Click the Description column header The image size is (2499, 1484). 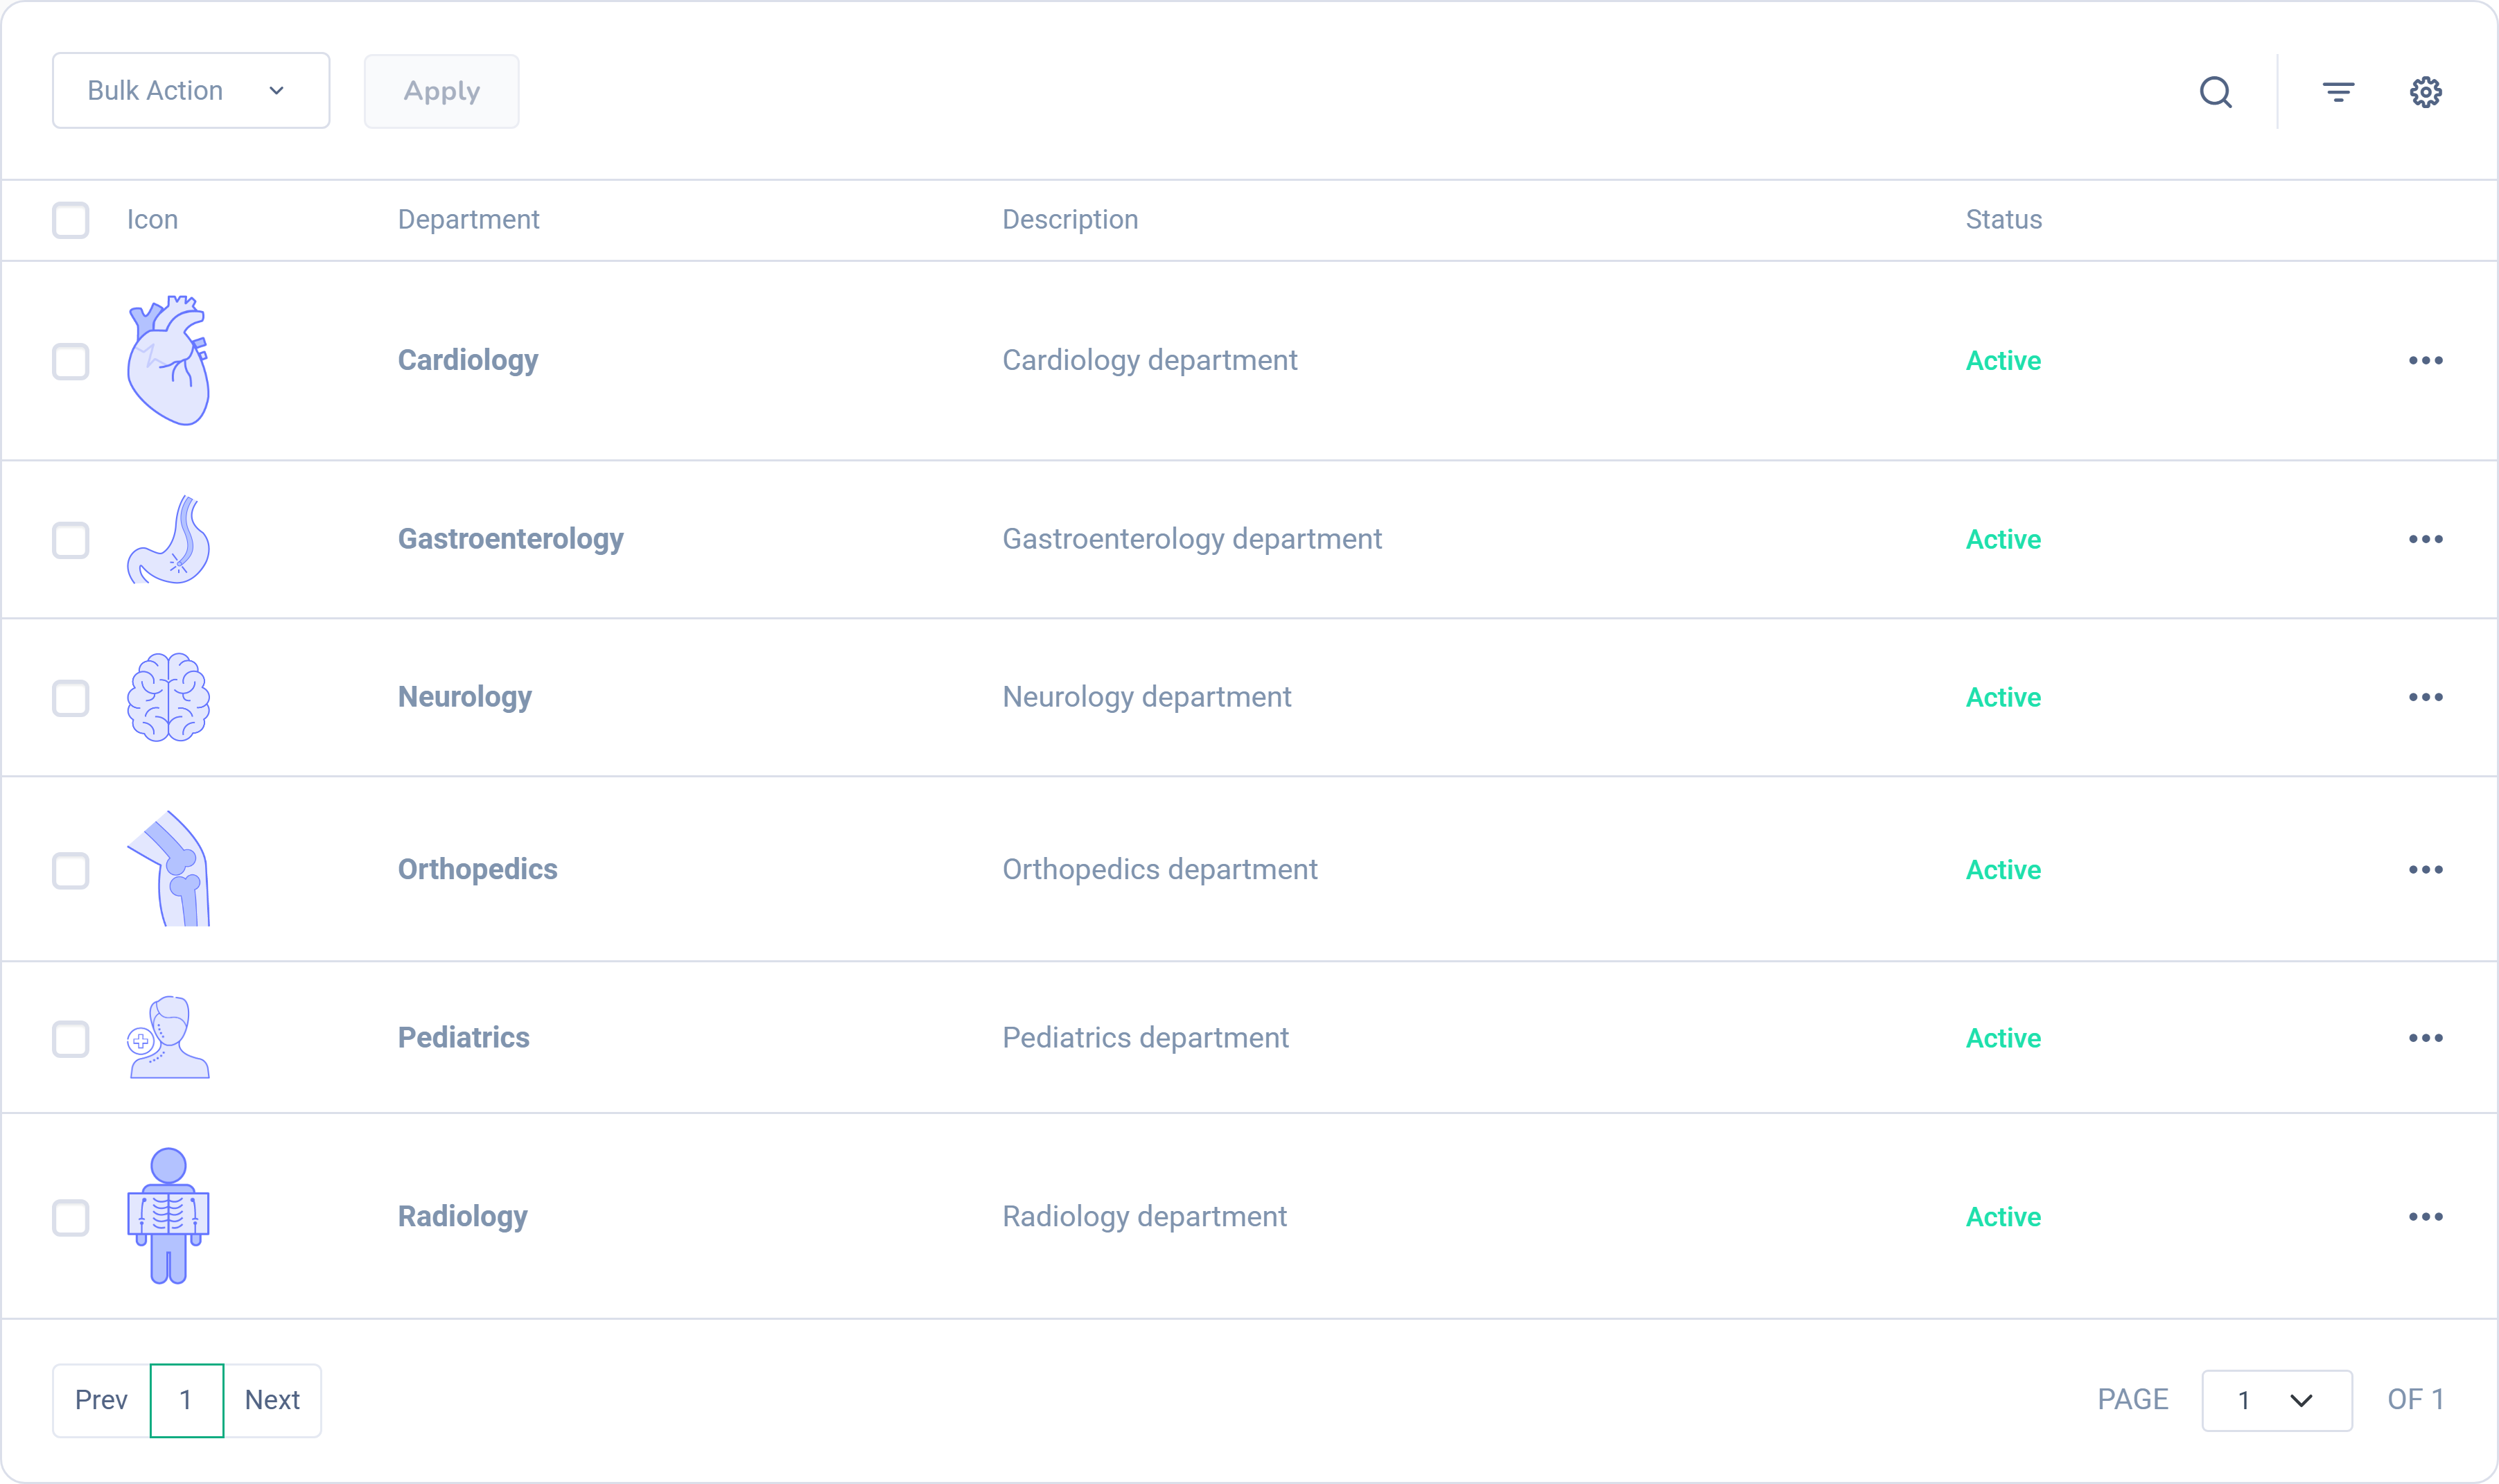(x=1070, y=220)
